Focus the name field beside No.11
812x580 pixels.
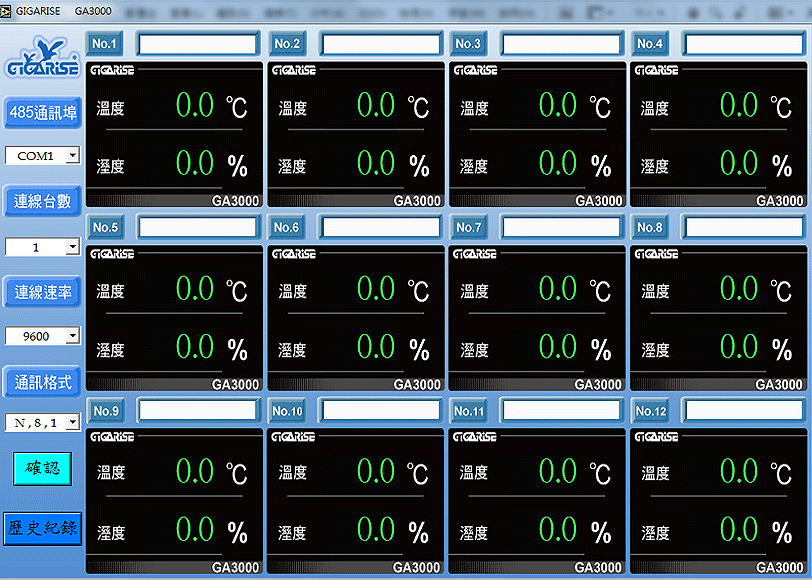(x=561, y=410)
